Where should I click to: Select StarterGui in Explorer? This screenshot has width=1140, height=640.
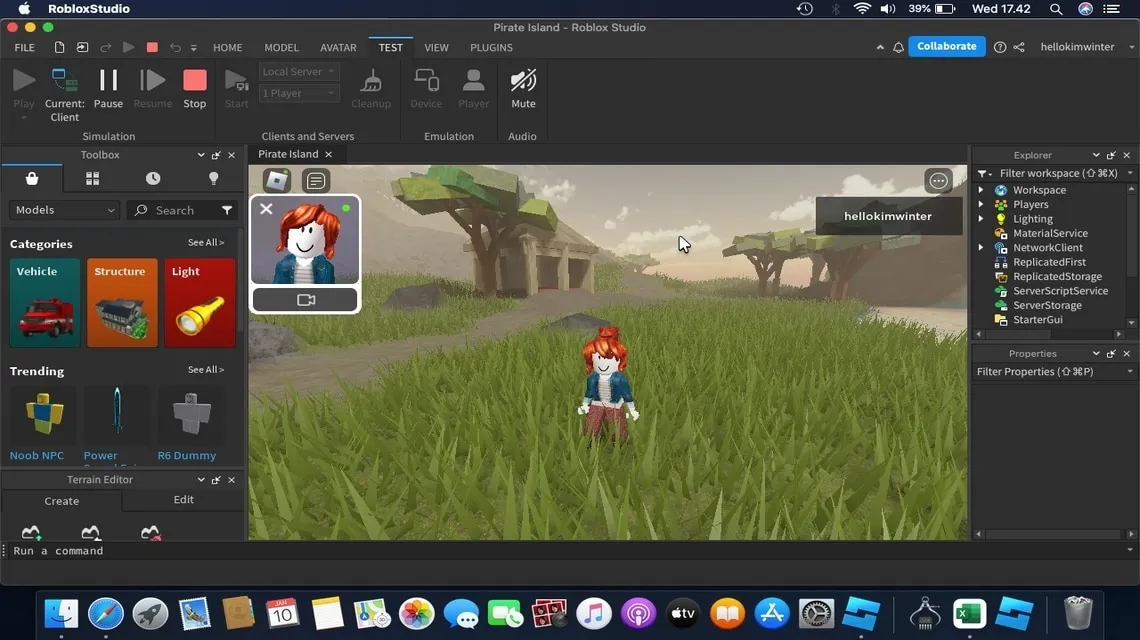[x=1037, y=319]
